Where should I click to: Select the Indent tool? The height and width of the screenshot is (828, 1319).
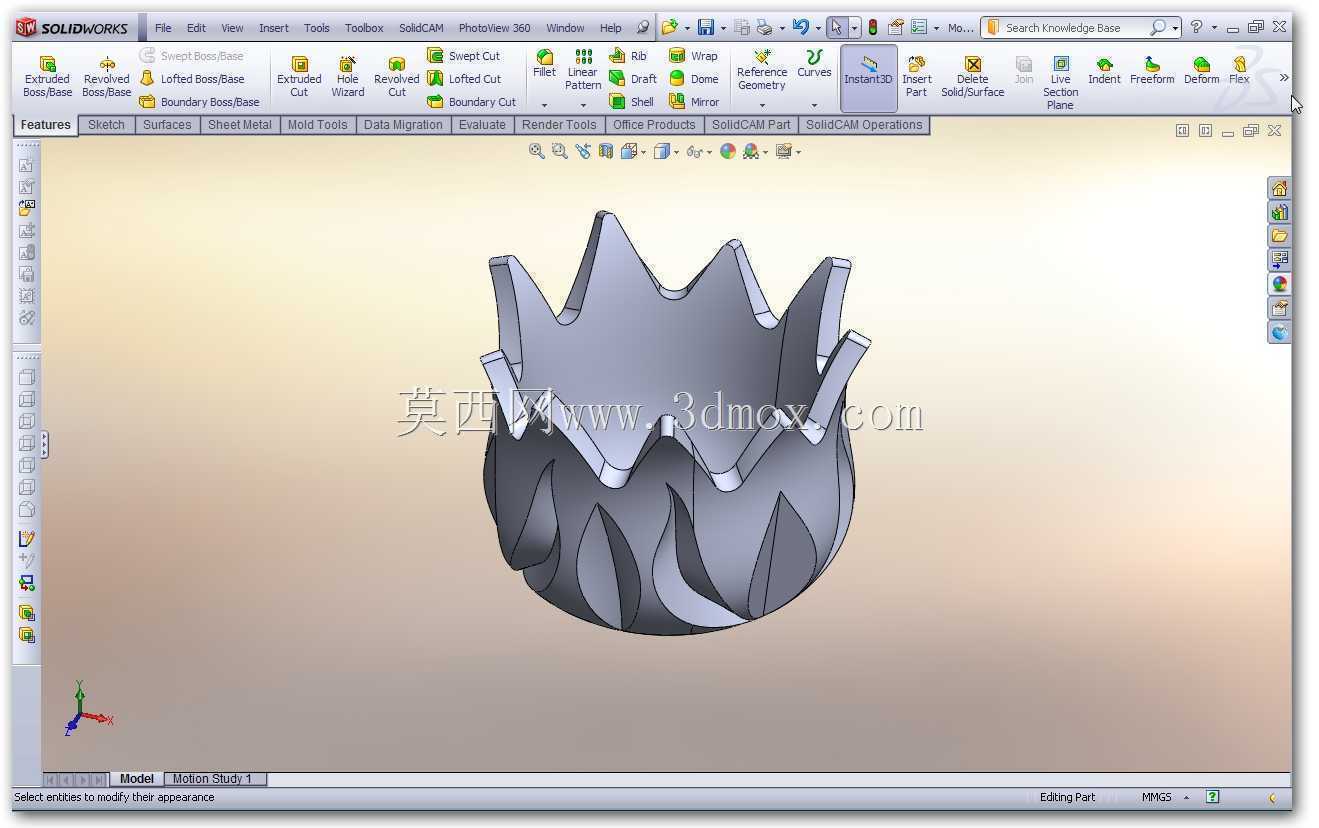(1104, 70)
